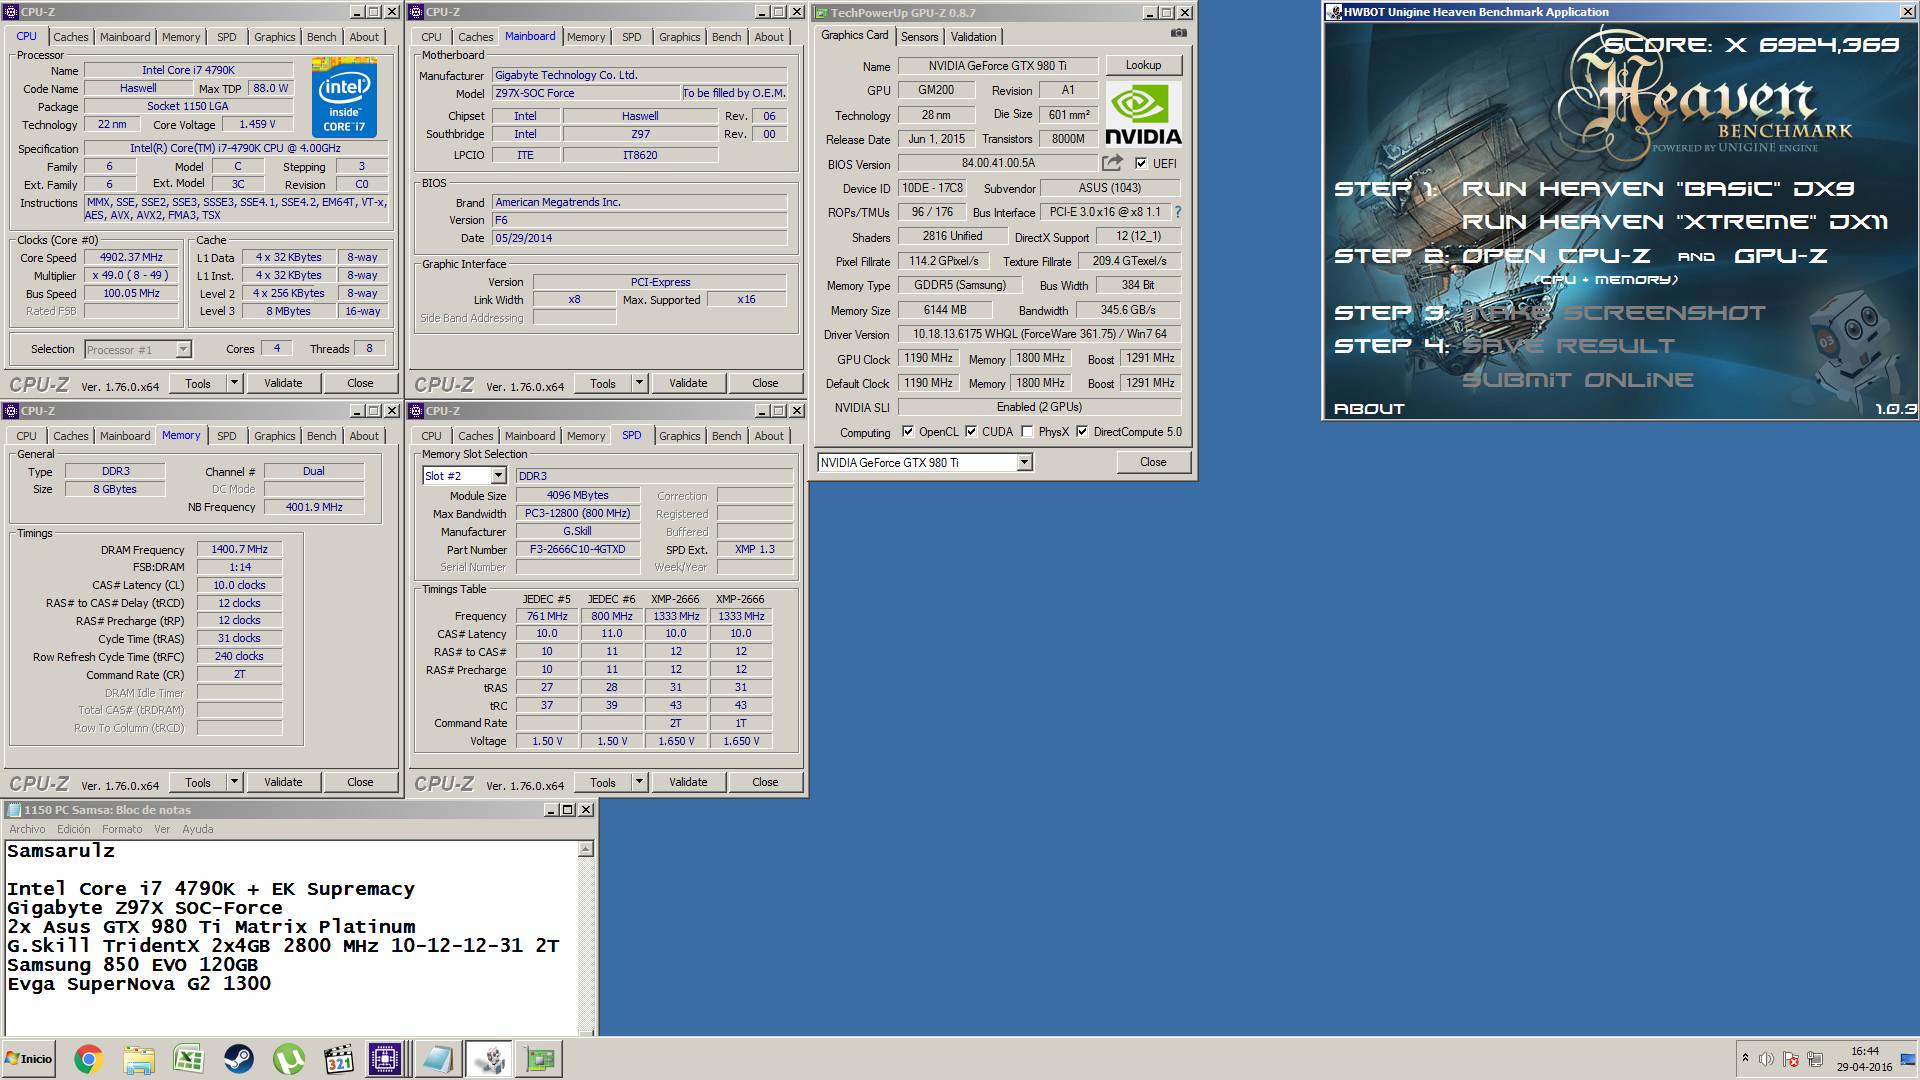
Task: Toggle the DirectCompute 5.0 checkbox
Action: (x=1082, y=432)
